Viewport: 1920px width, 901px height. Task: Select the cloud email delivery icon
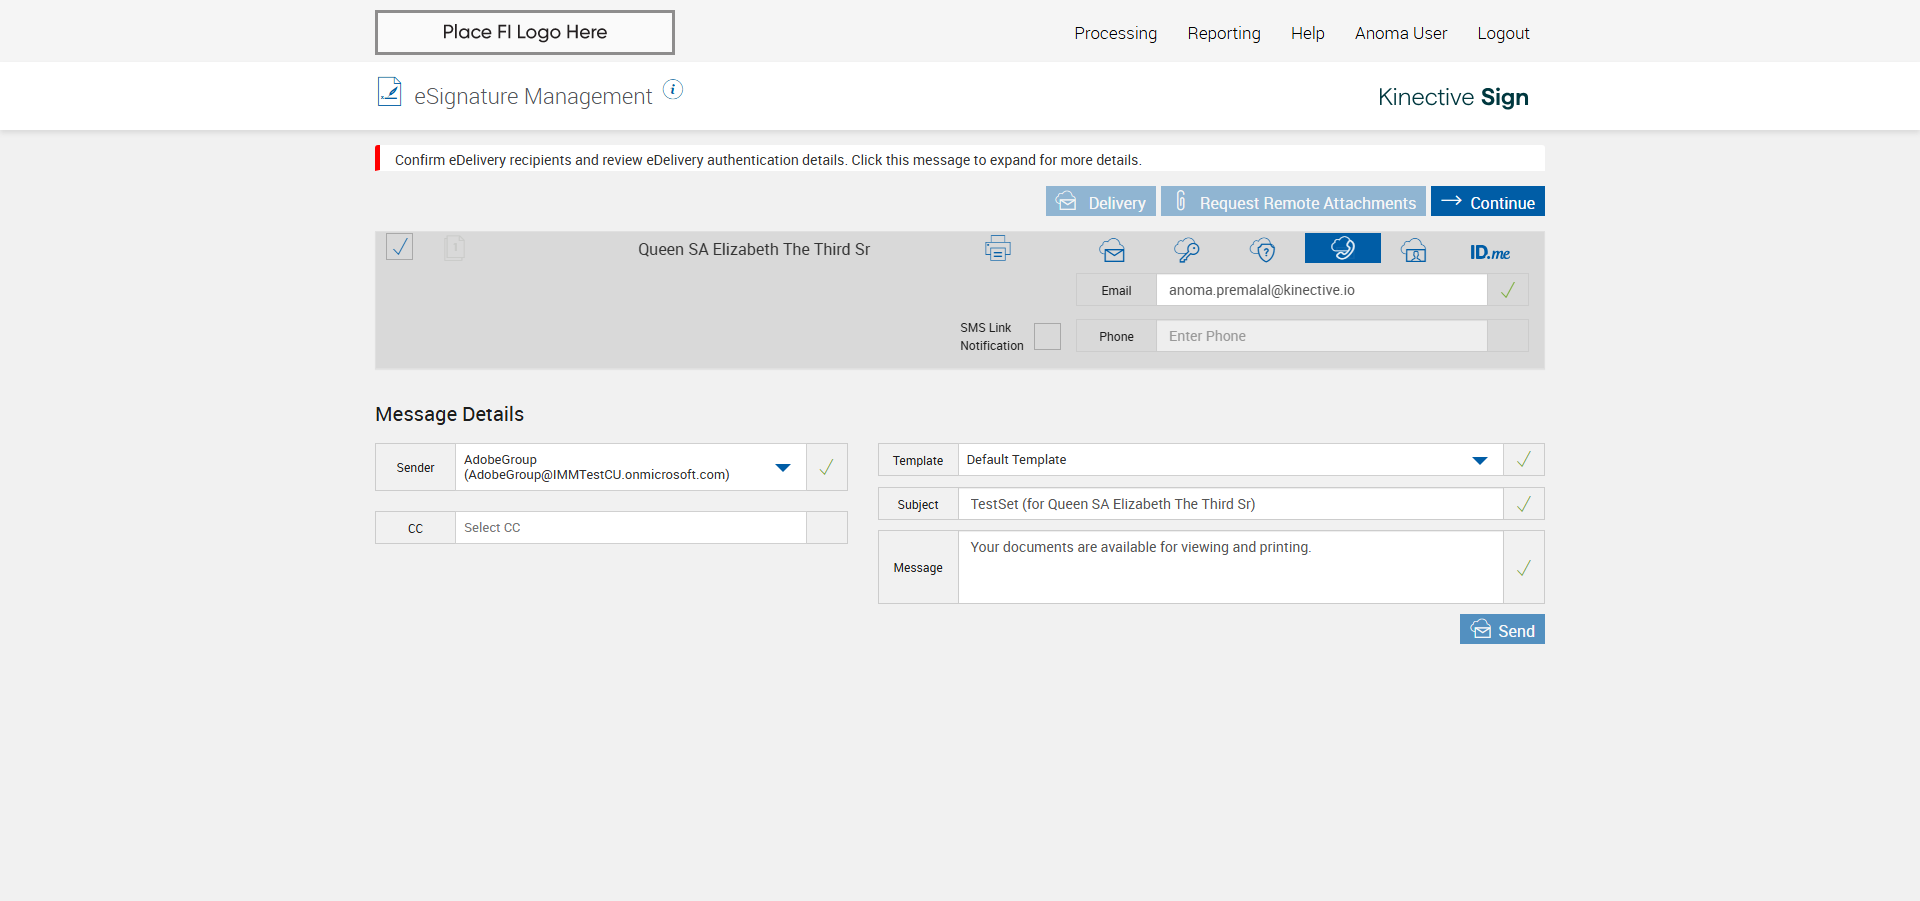pos(1112,250)
